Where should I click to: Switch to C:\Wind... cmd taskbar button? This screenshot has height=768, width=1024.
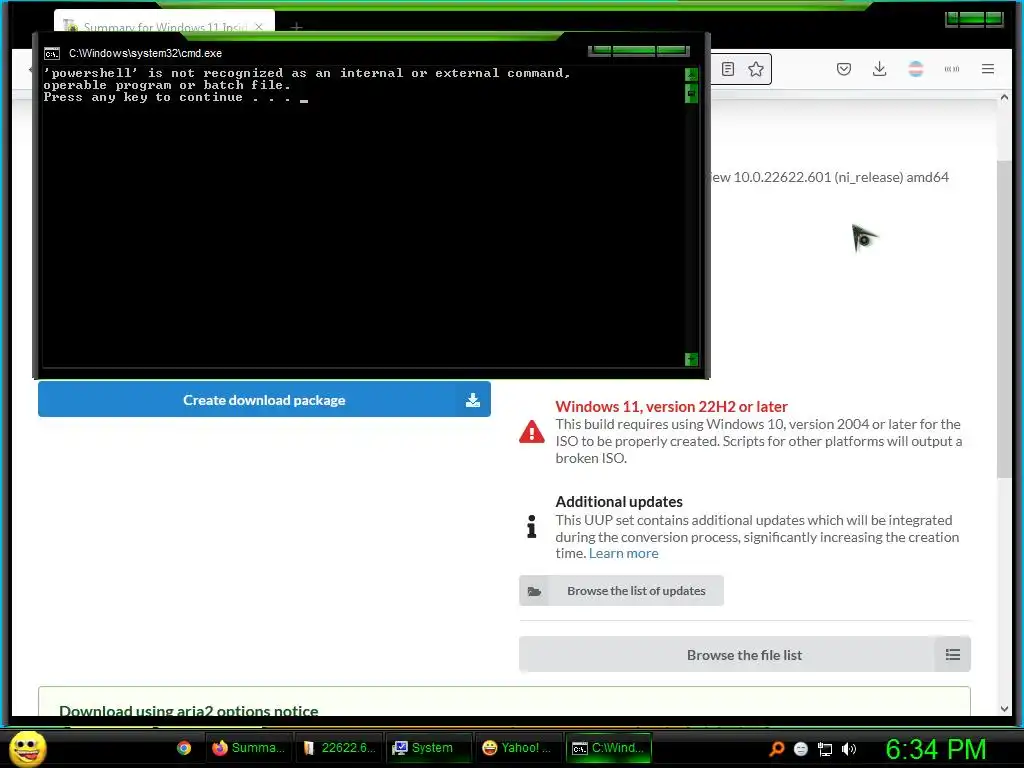[609, 748]
